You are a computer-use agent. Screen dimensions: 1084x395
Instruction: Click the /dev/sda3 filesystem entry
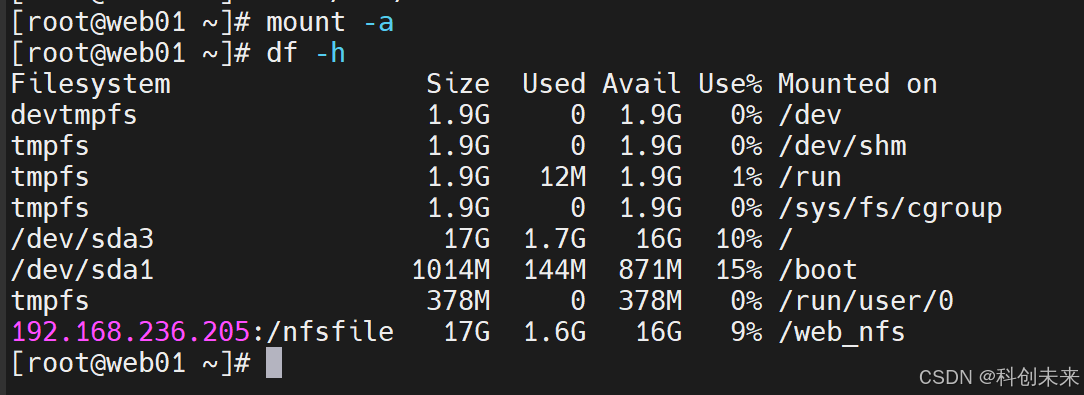pyautogui.click(x=82, y=239)
